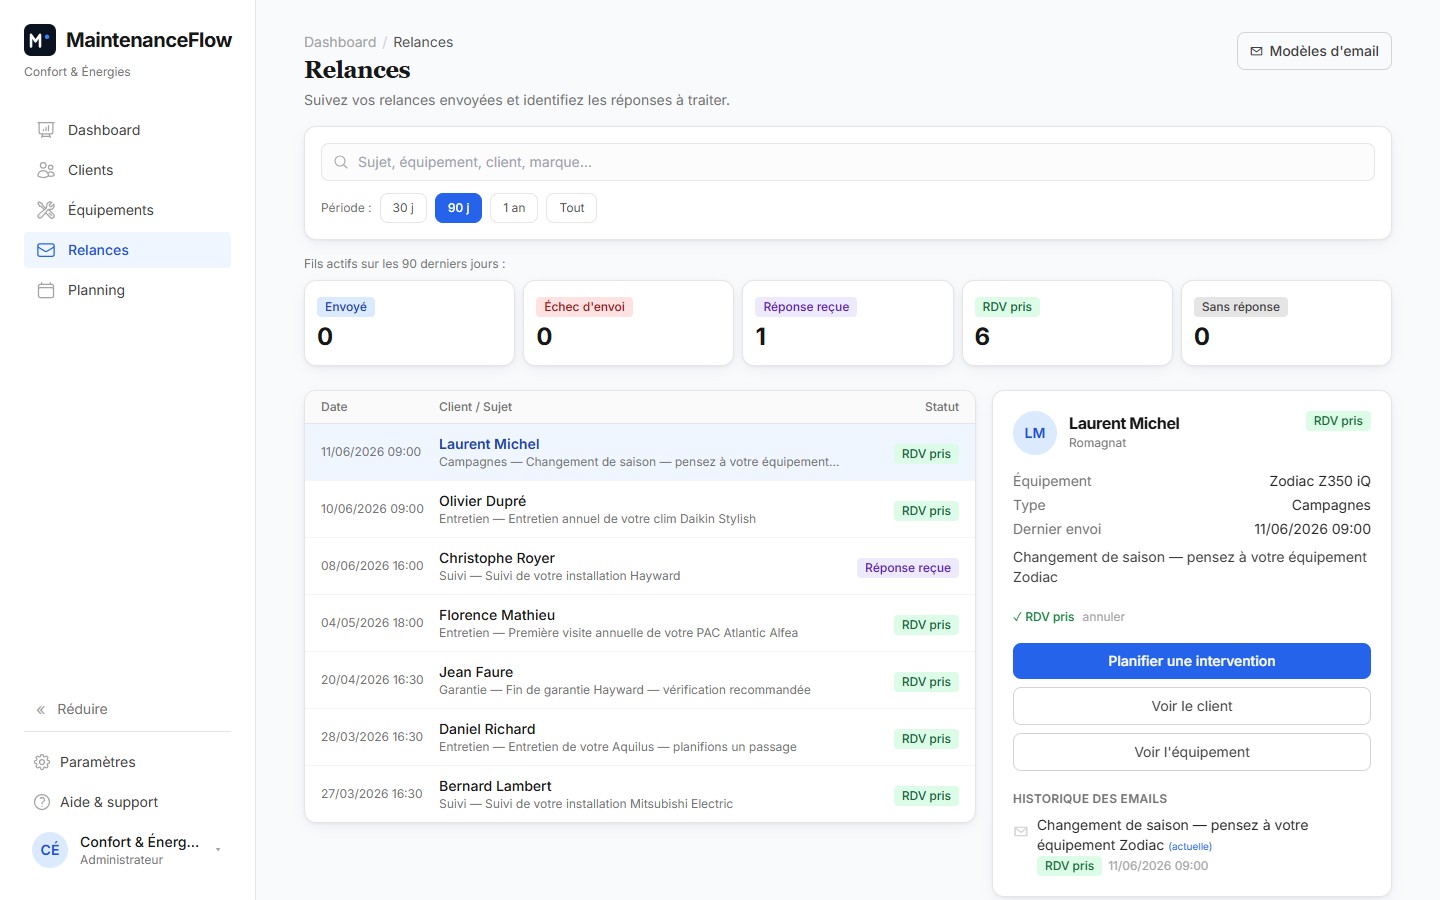Open the history email about Zodiac season change
The width and height of the screenshot is (1440, 900).
1192,845
